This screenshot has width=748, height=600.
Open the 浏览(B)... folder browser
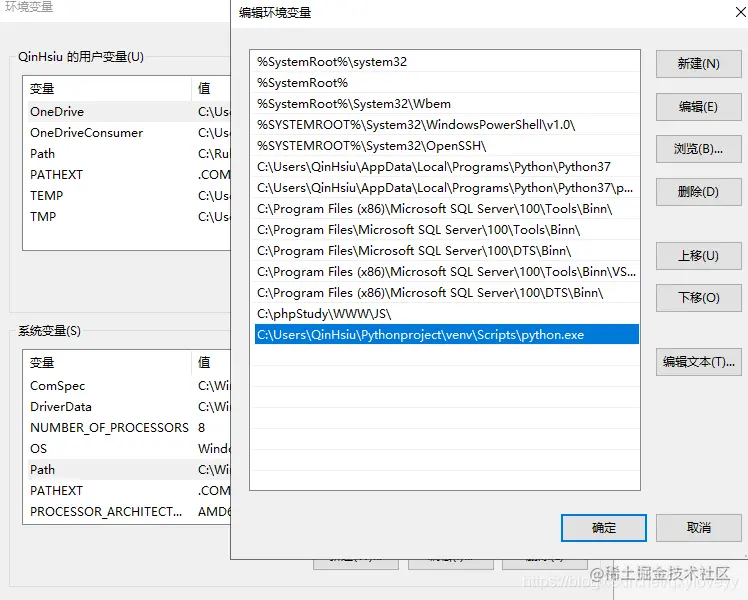tap(698, 149)
